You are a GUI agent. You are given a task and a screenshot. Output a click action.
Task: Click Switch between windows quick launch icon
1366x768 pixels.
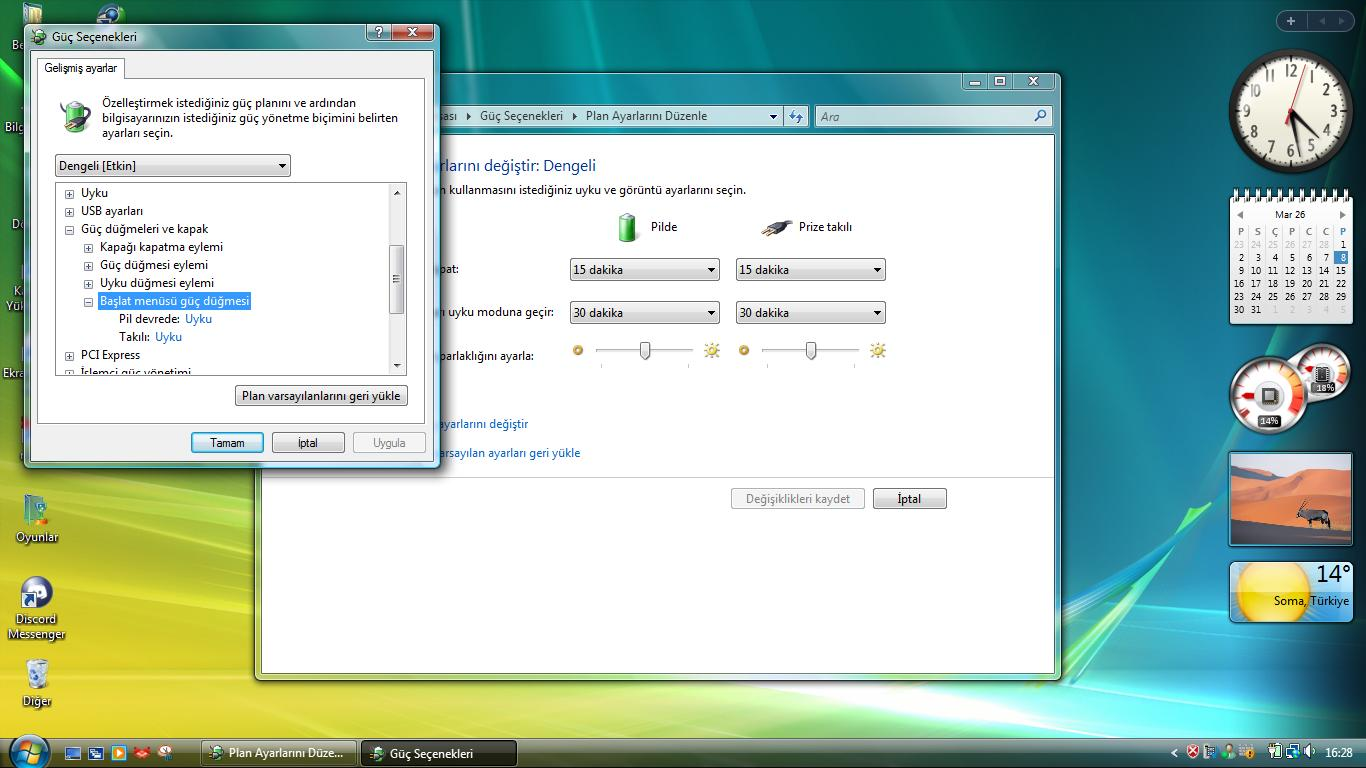coord(96,753)
